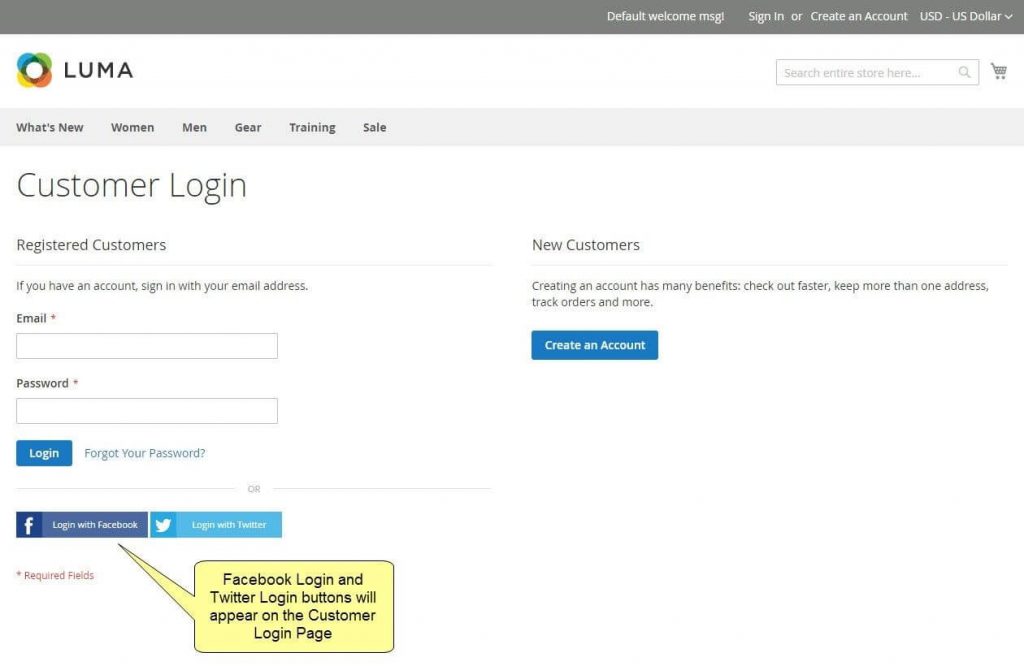Click the Luma logo icon
This screenshot has width=1024, height=666.
point(35,70)
